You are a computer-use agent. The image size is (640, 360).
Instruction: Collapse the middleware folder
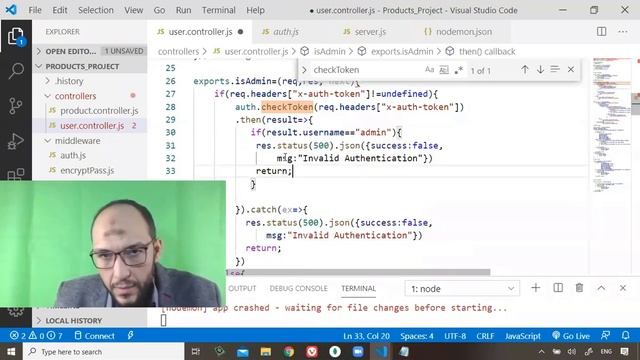(90, 140)
